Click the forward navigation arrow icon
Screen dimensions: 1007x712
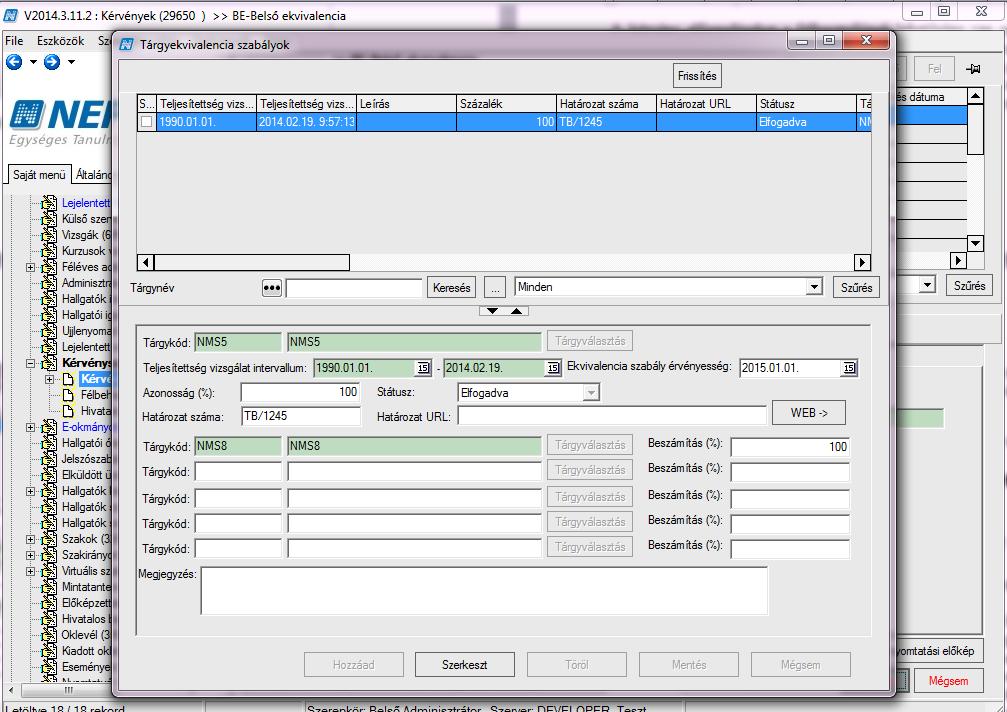click(52, 62)
